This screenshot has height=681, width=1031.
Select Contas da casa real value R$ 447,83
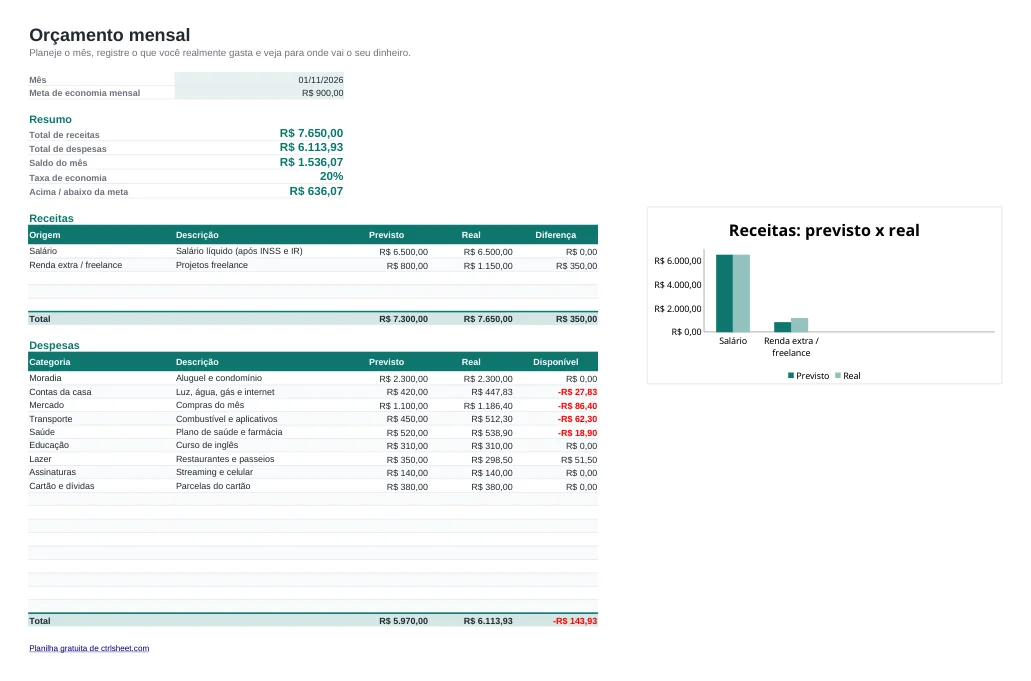(492, 392)
